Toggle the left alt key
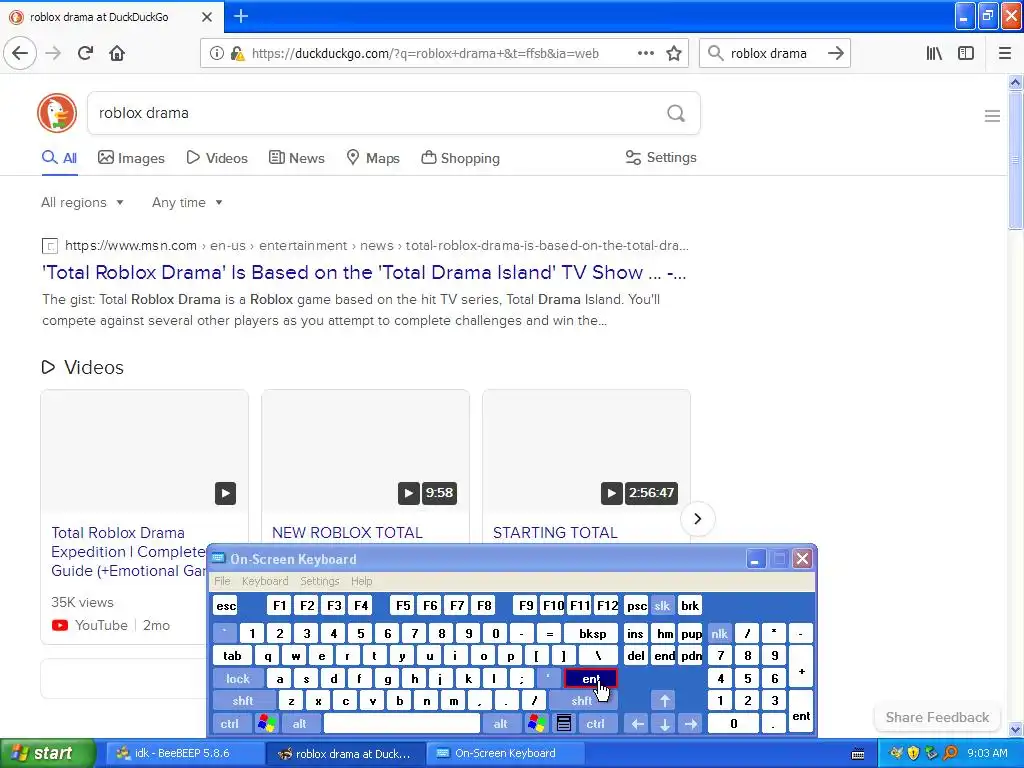Screen dimensions: 1024x768 (300, 724)
